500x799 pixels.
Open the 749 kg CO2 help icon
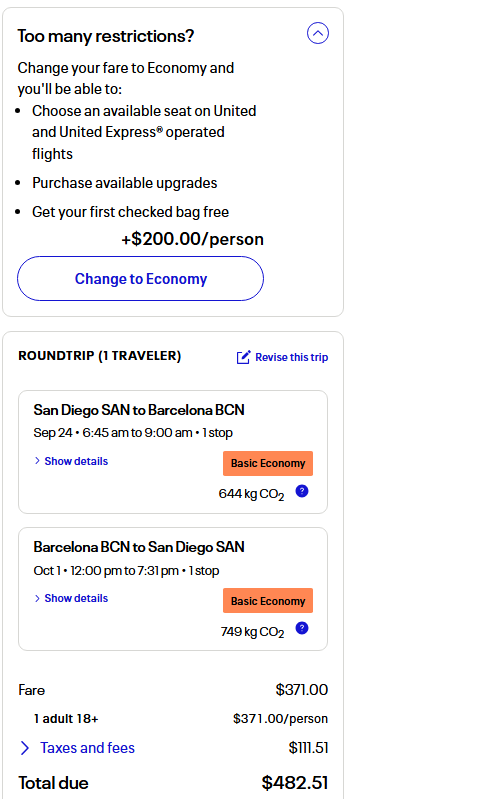point(302,628)
